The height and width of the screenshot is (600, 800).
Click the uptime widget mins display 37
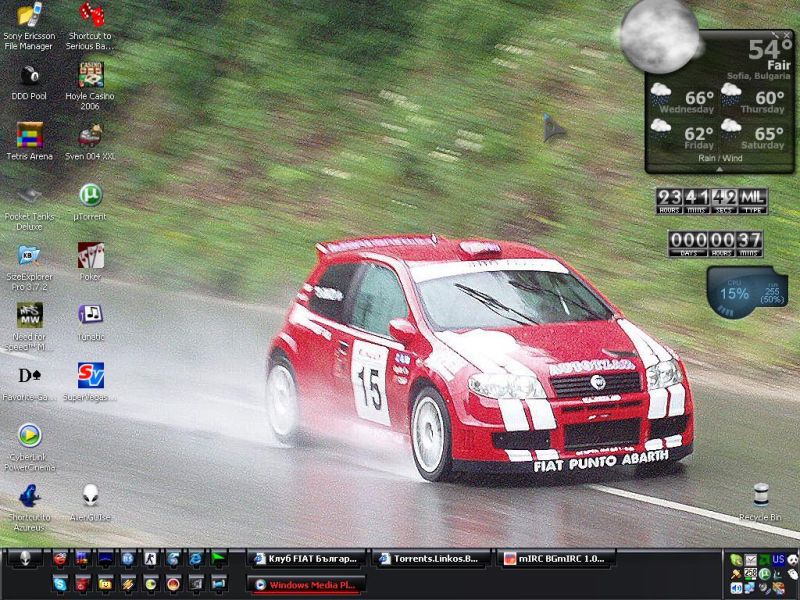click(x=749, y=244)
